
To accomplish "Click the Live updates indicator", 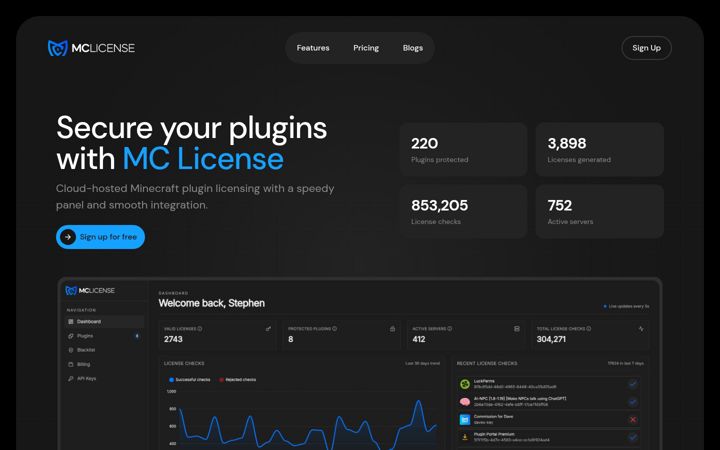I will pos(626,306).
